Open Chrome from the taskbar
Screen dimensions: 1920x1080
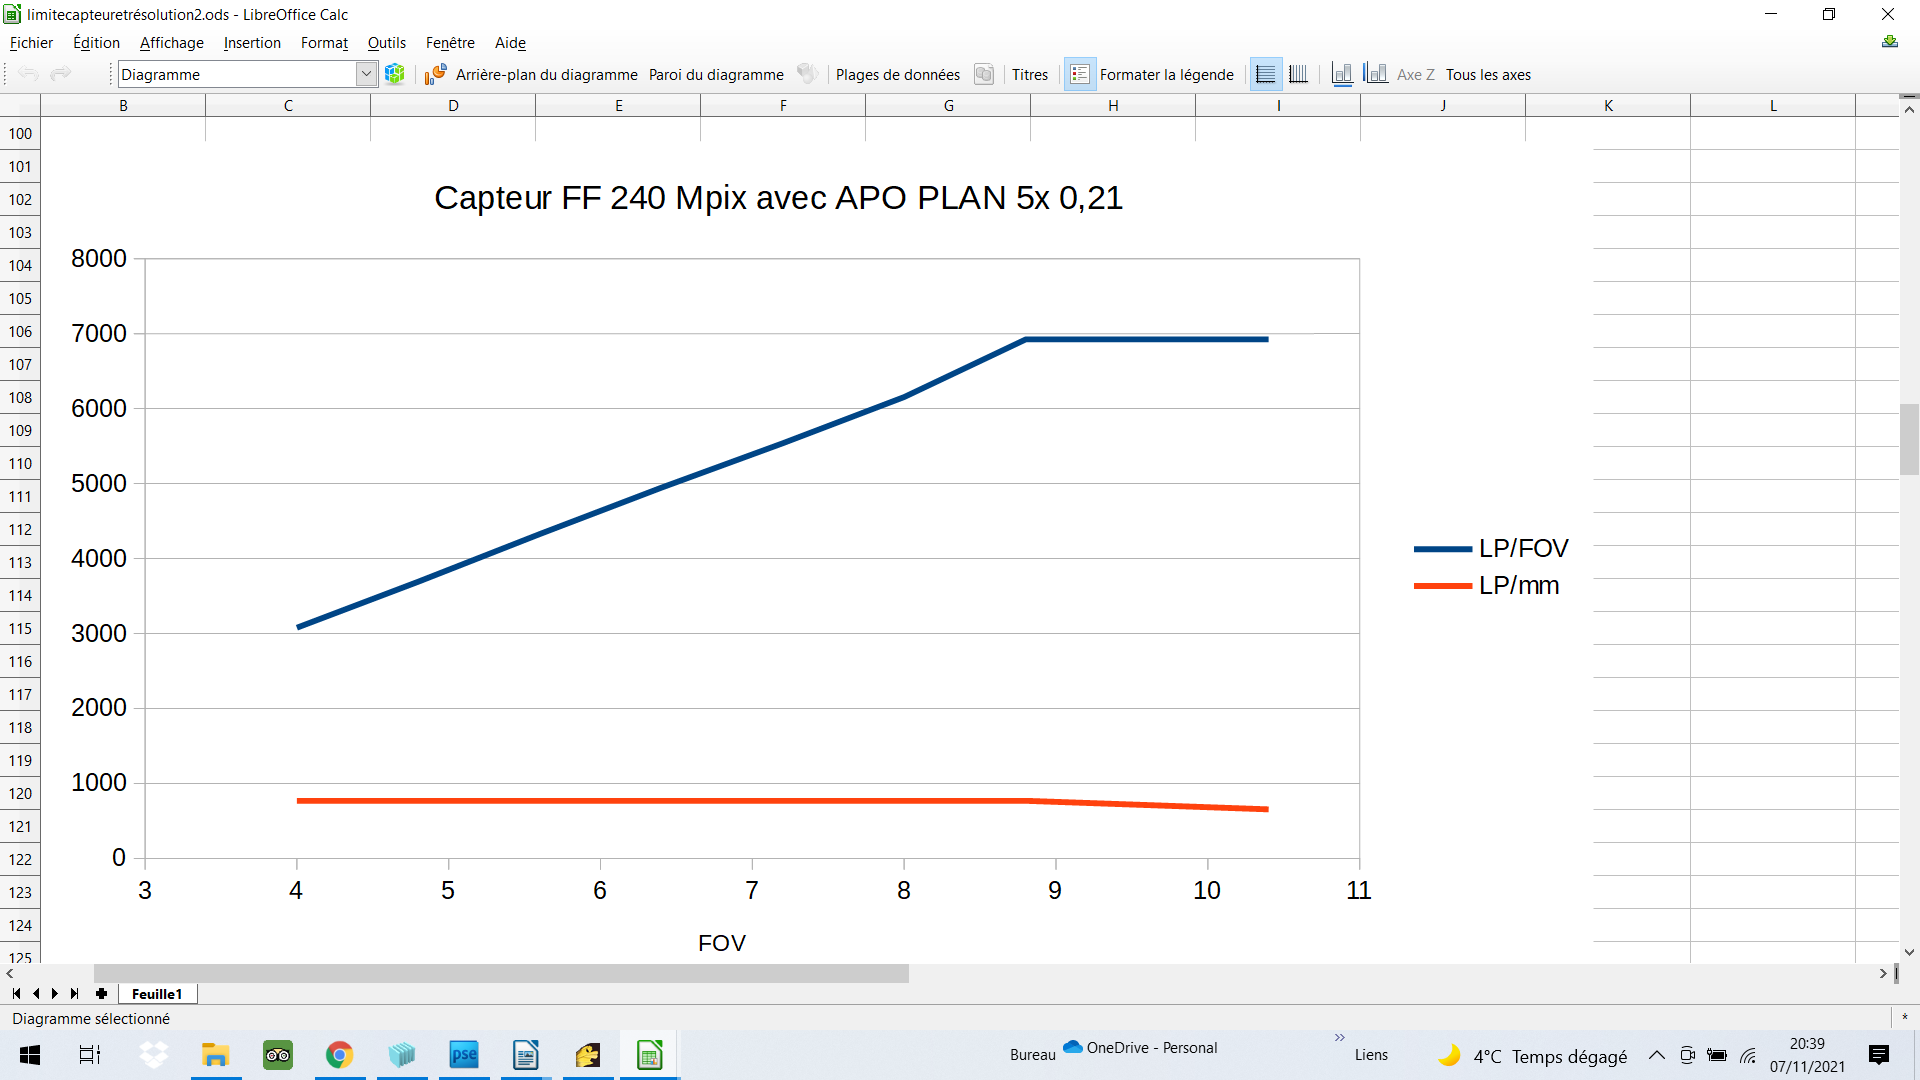(340, 1055)
